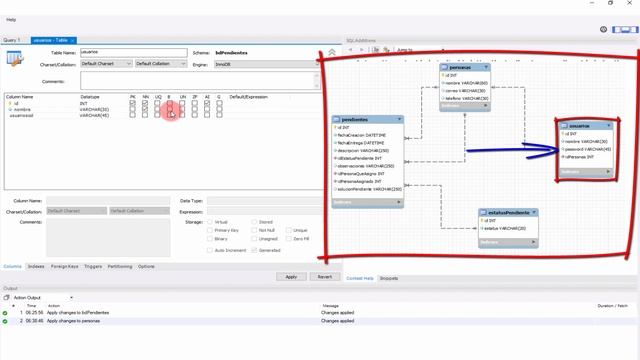
Task: Click the green success icon of output row 1
Action: coord(5,313)
